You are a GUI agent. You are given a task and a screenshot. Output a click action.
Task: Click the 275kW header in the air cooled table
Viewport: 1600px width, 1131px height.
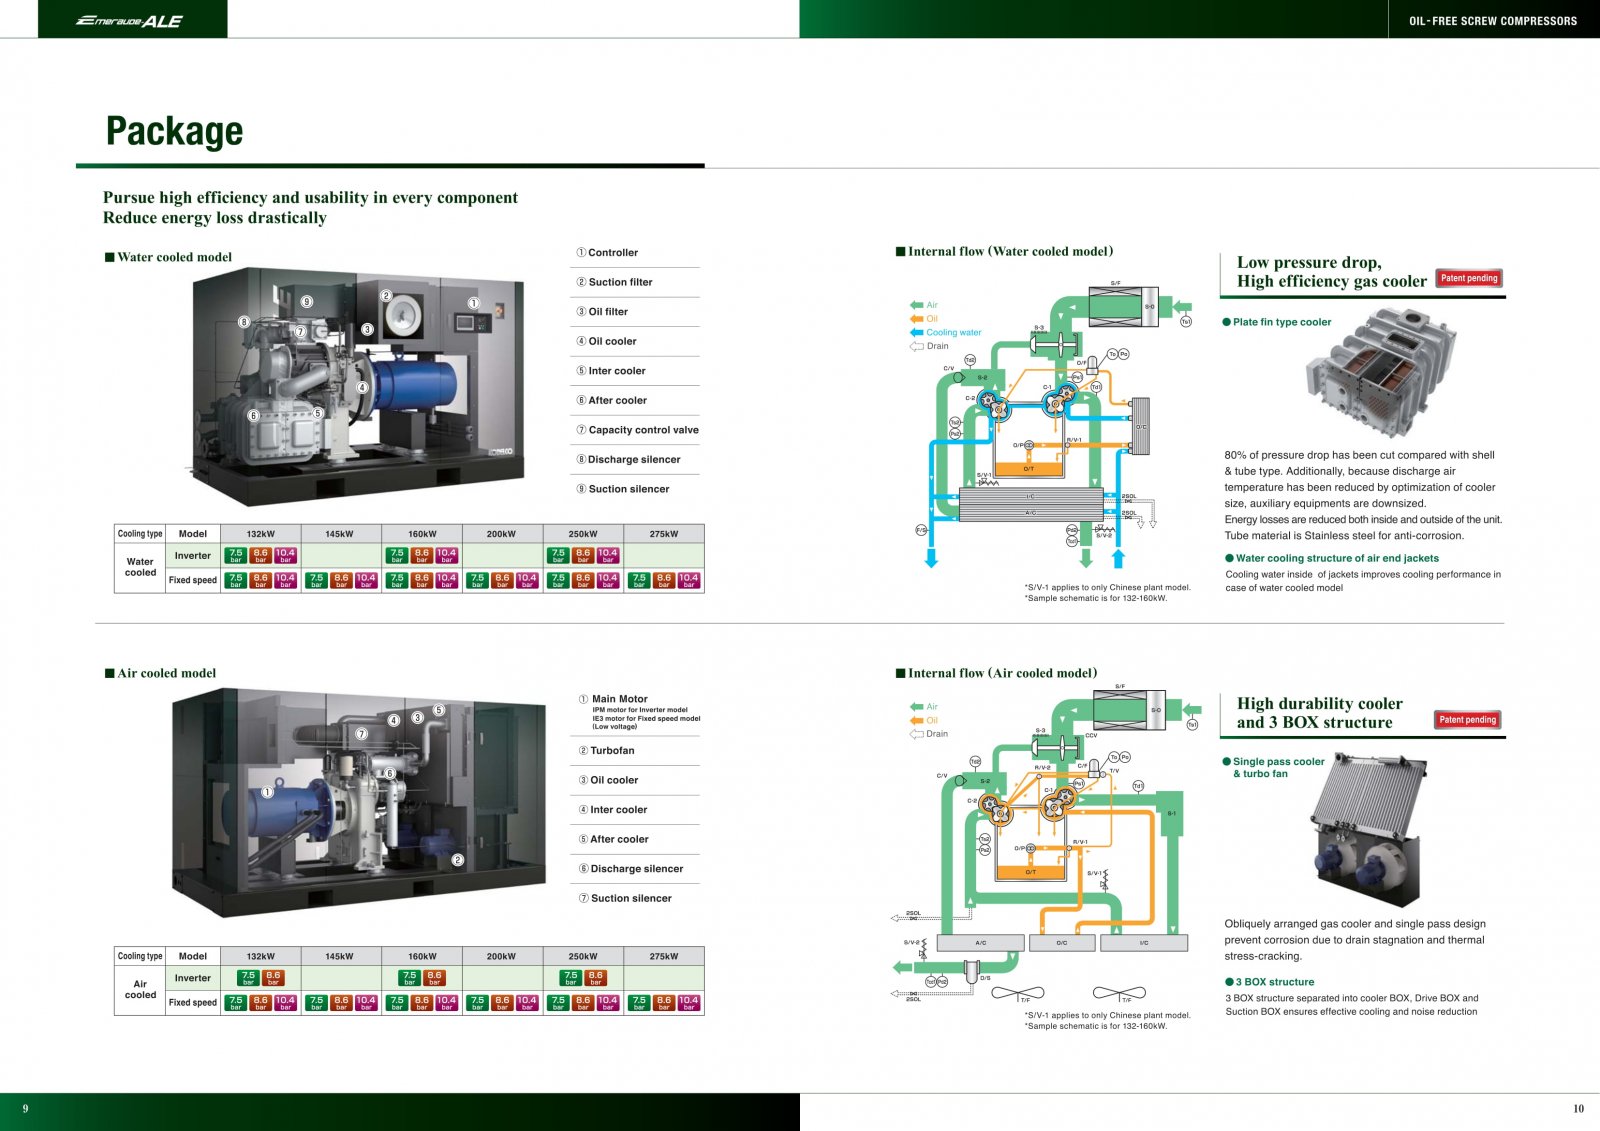click(x=663, y=956)
